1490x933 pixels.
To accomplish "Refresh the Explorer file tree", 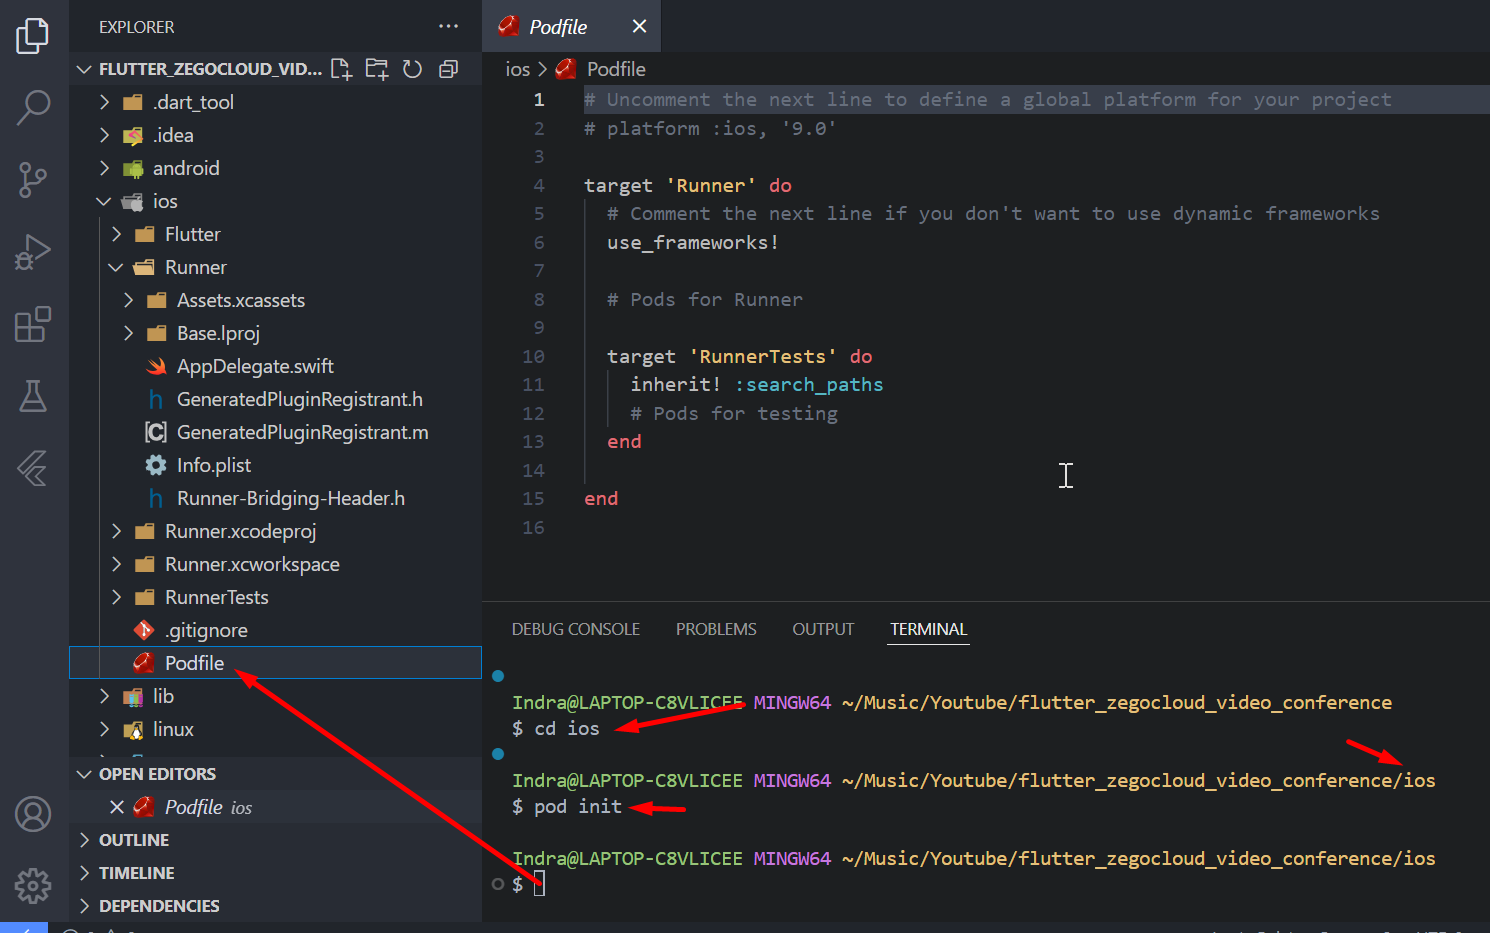I will click(412, 69).
